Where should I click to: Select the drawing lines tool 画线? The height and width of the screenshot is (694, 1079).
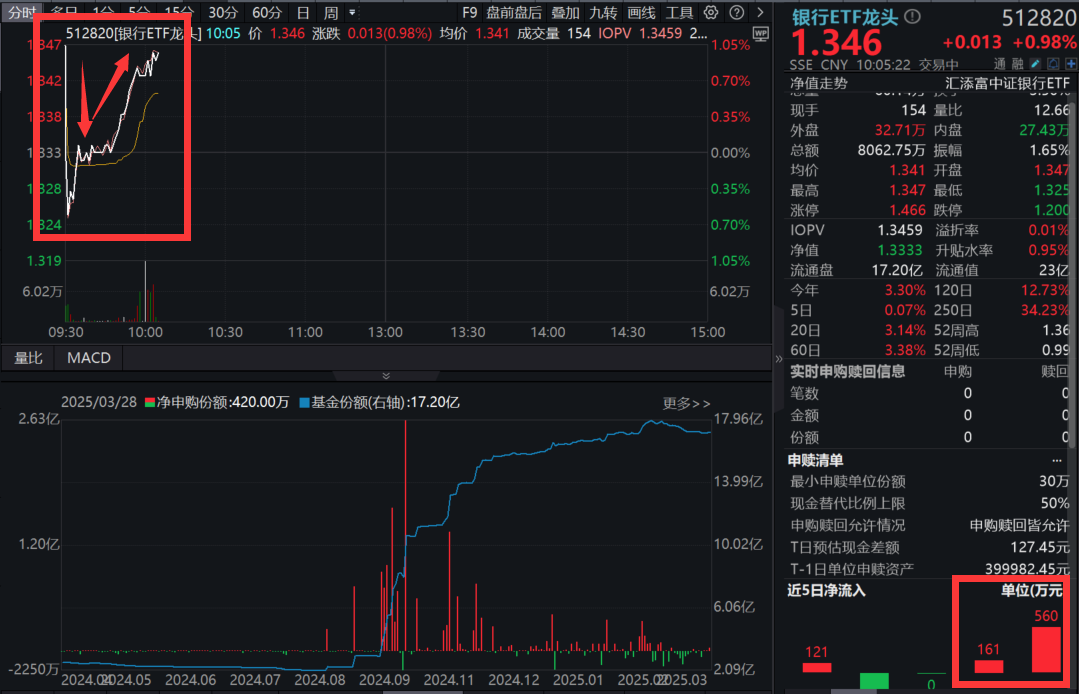pyautogui.click(x=641, y=14)
